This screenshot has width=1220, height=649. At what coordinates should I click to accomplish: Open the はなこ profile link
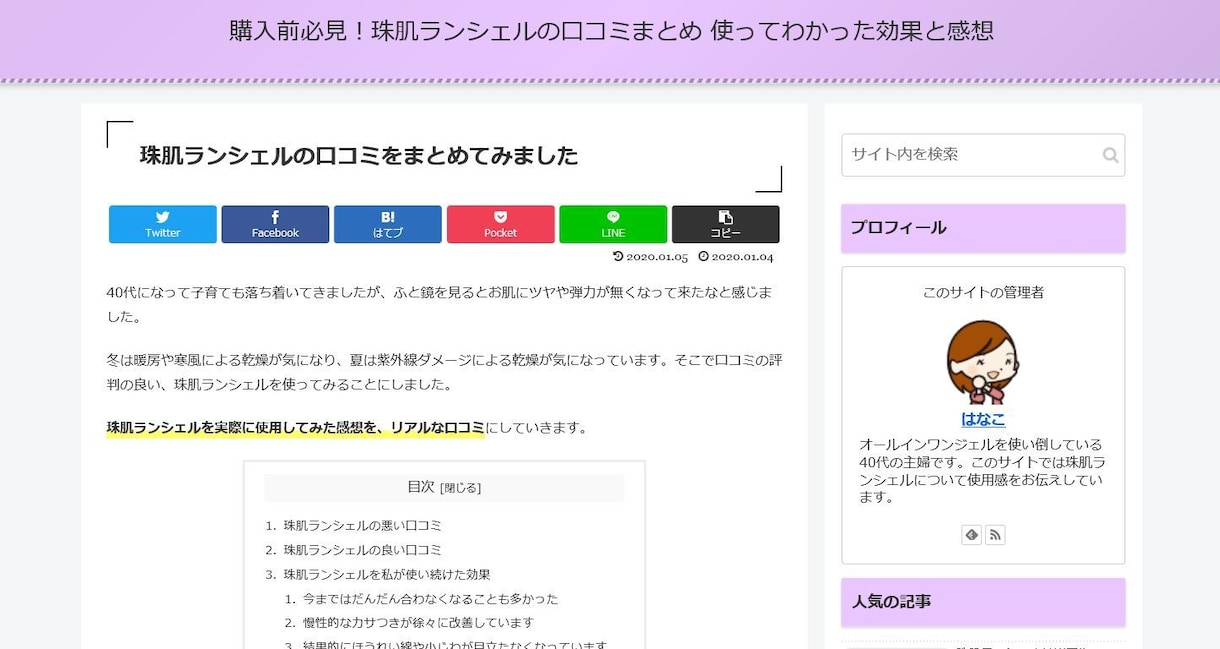pyautogui.click(x=983, y=419)
